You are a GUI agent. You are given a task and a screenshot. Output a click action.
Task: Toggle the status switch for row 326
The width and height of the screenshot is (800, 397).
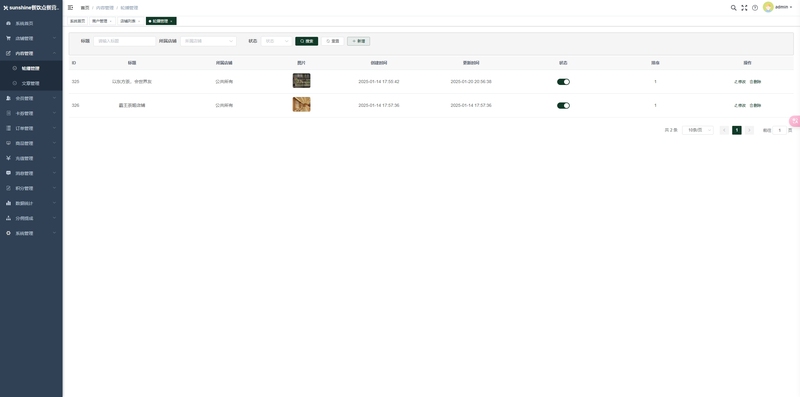coord(563,106)
